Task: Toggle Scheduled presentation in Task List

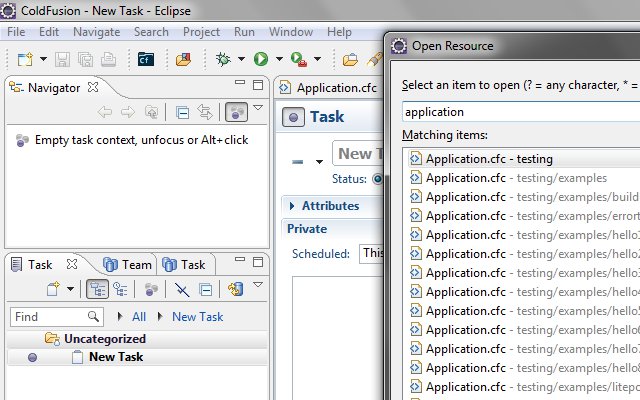Action: [120, 289]
